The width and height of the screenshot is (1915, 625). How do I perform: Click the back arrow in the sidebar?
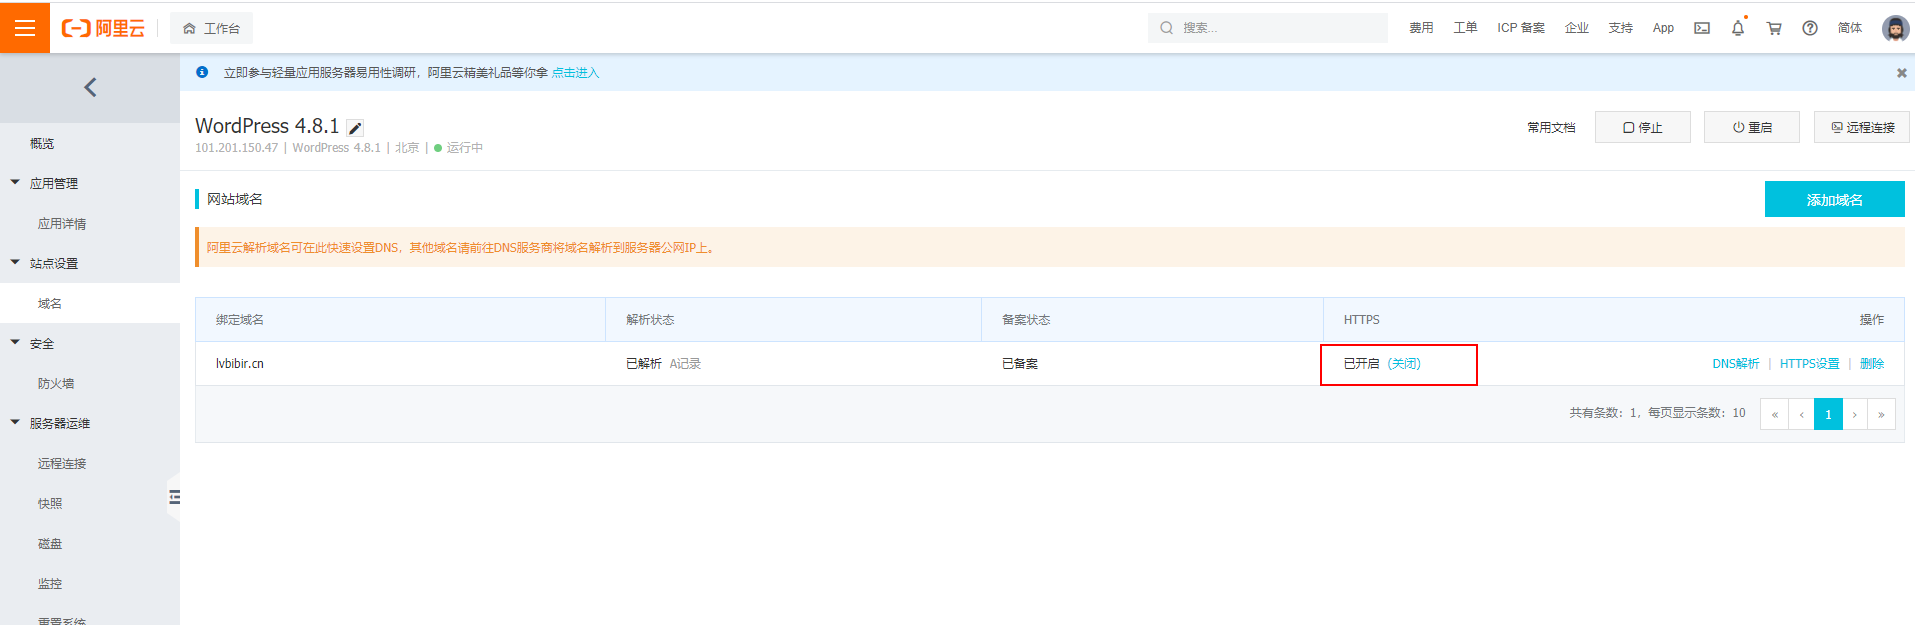point(90,88)
